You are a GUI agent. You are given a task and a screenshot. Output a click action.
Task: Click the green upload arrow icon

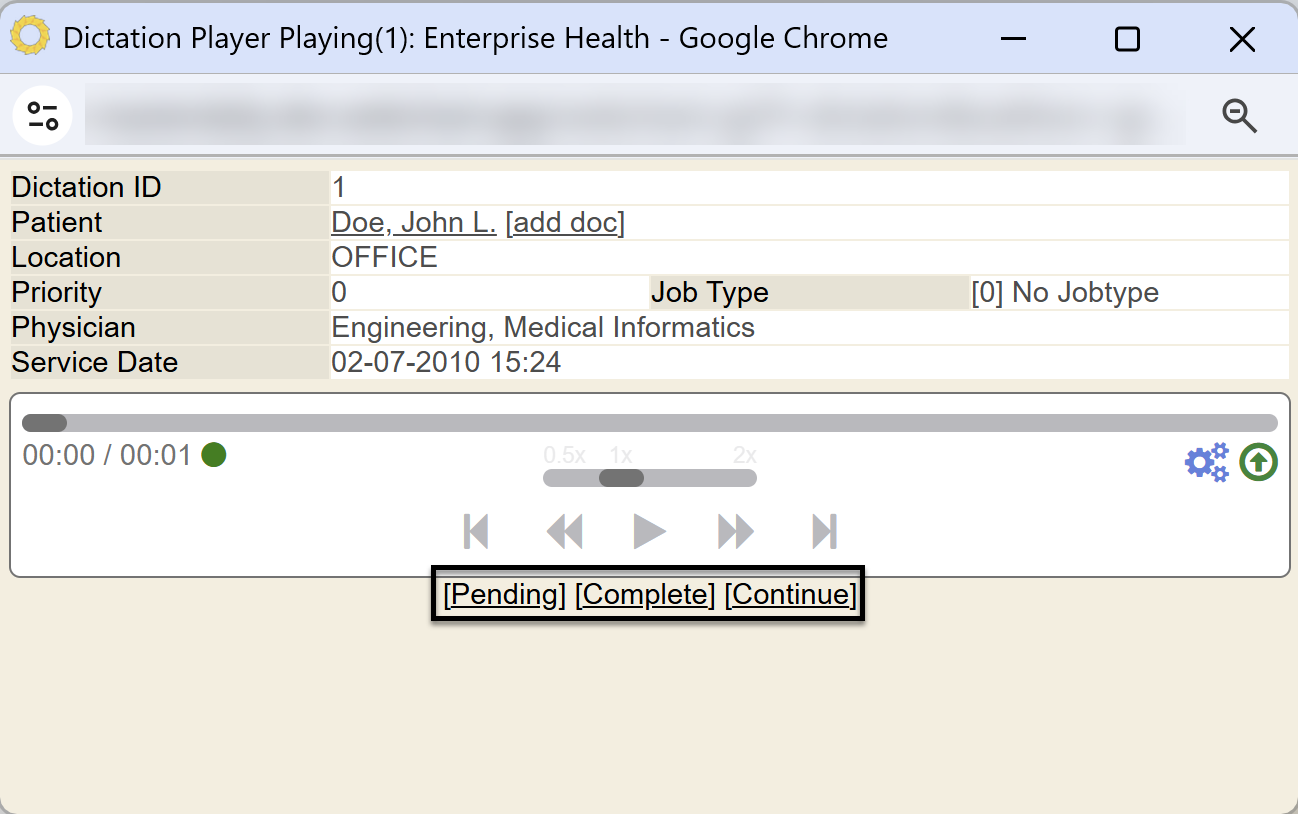point(1259,462)
